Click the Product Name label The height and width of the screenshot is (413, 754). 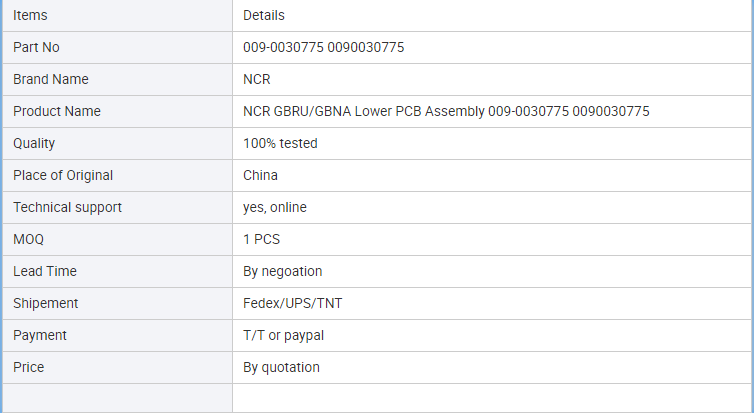[57, 112]
